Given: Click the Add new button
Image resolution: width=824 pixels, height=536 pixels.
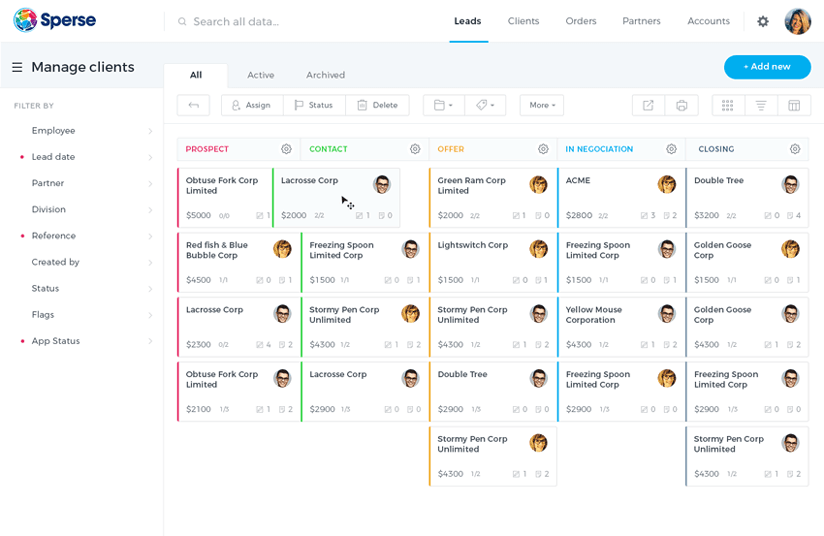Looking at the screenshot, I should pyautogui.click(x=767, y=67).
